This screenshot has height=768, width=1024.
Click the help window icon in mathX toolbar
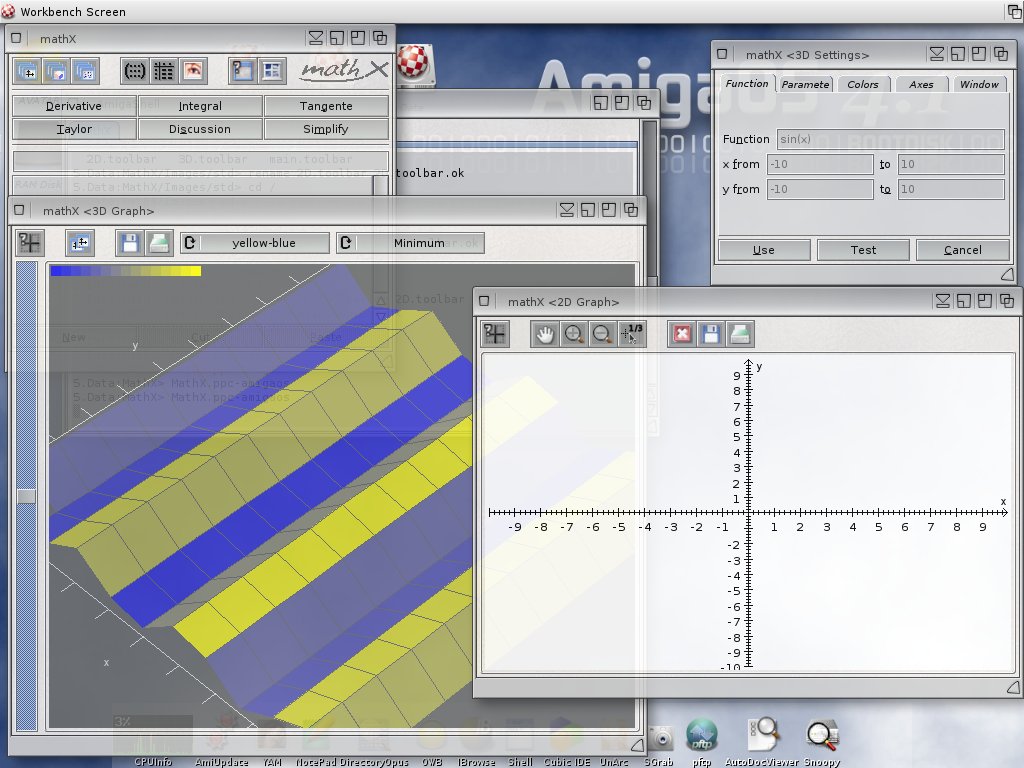pos(242,71)
